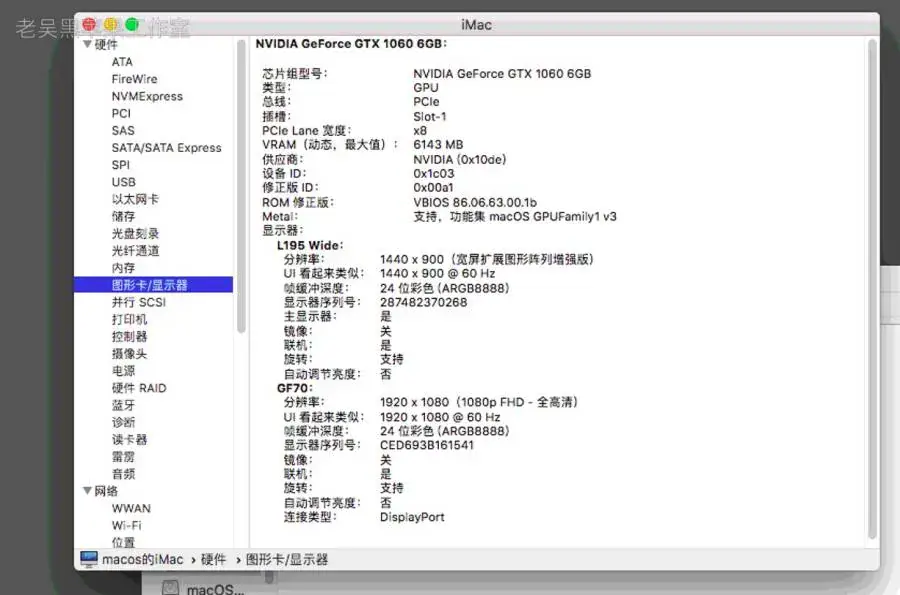This screenshot has width=900, height=595.
Task: Select highlighted 图形卡/显示器 sidebar row
Action: click(x=153, y=285)
